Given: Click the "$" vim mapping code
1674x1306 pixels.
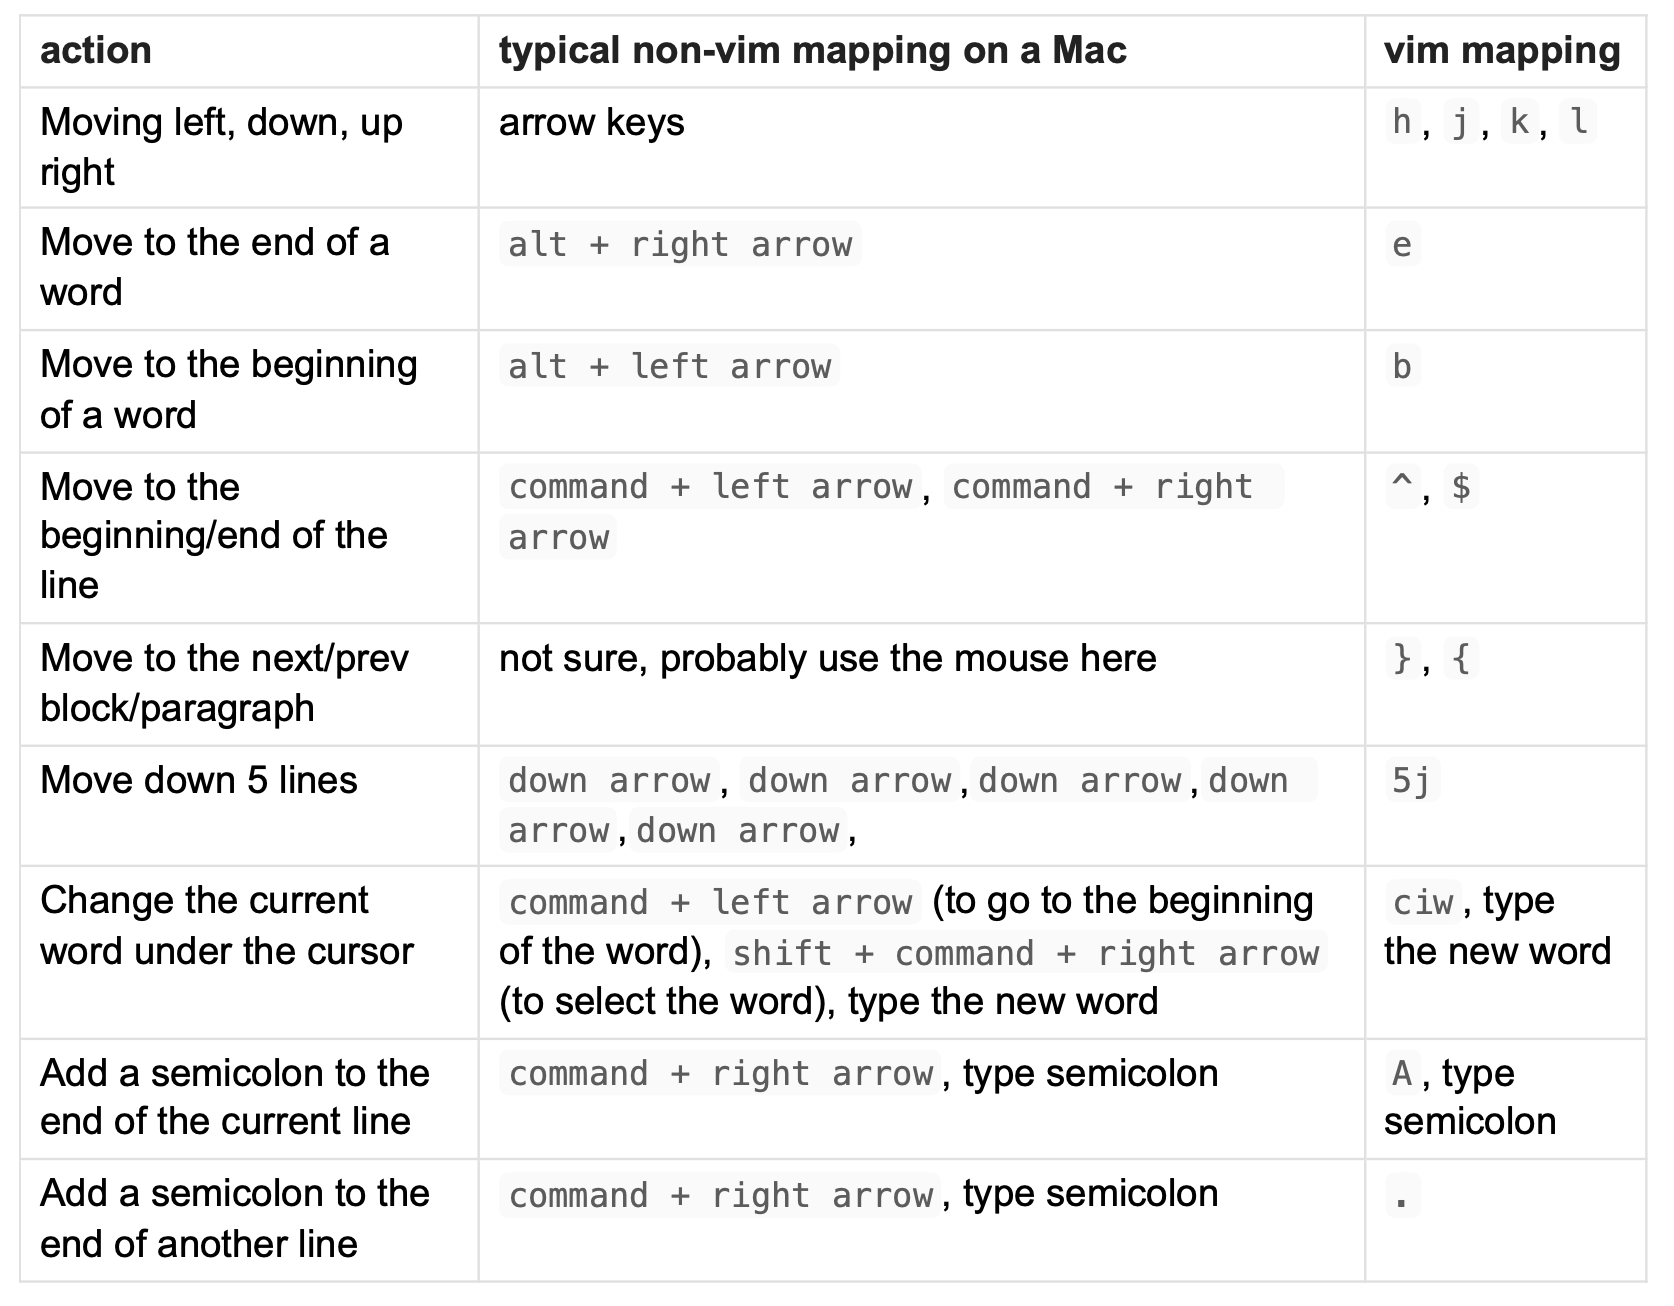Looking at the screenshot, I should [x=1461, y=488].
